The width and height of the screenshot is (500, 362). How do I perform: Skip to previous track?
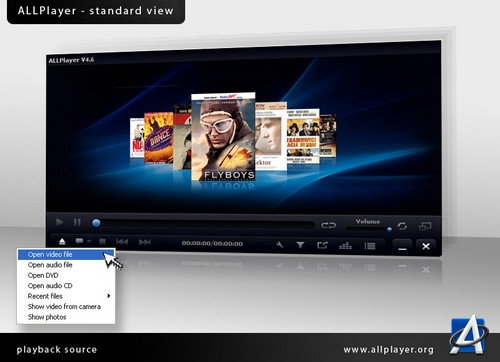click(122, 242)
